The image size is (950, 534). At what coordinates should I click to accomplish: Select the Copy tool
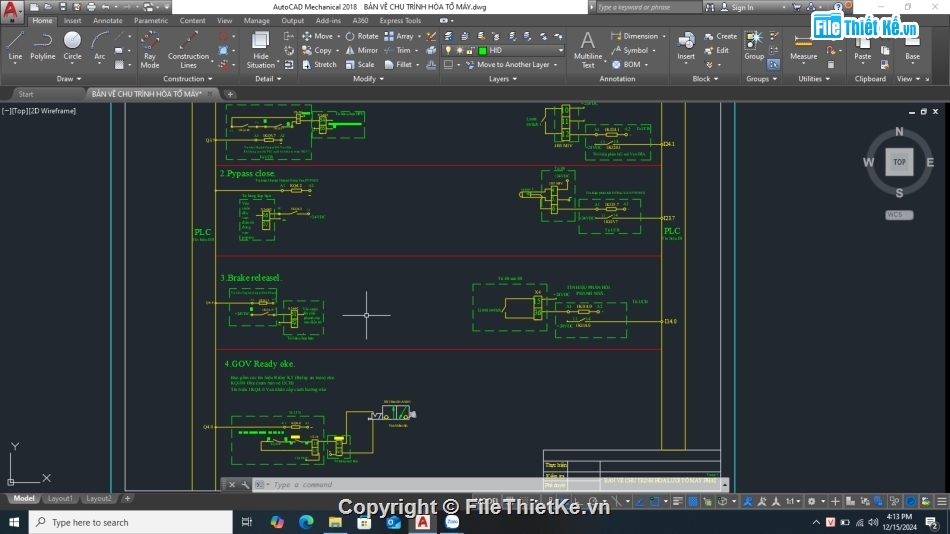point(317,50)
